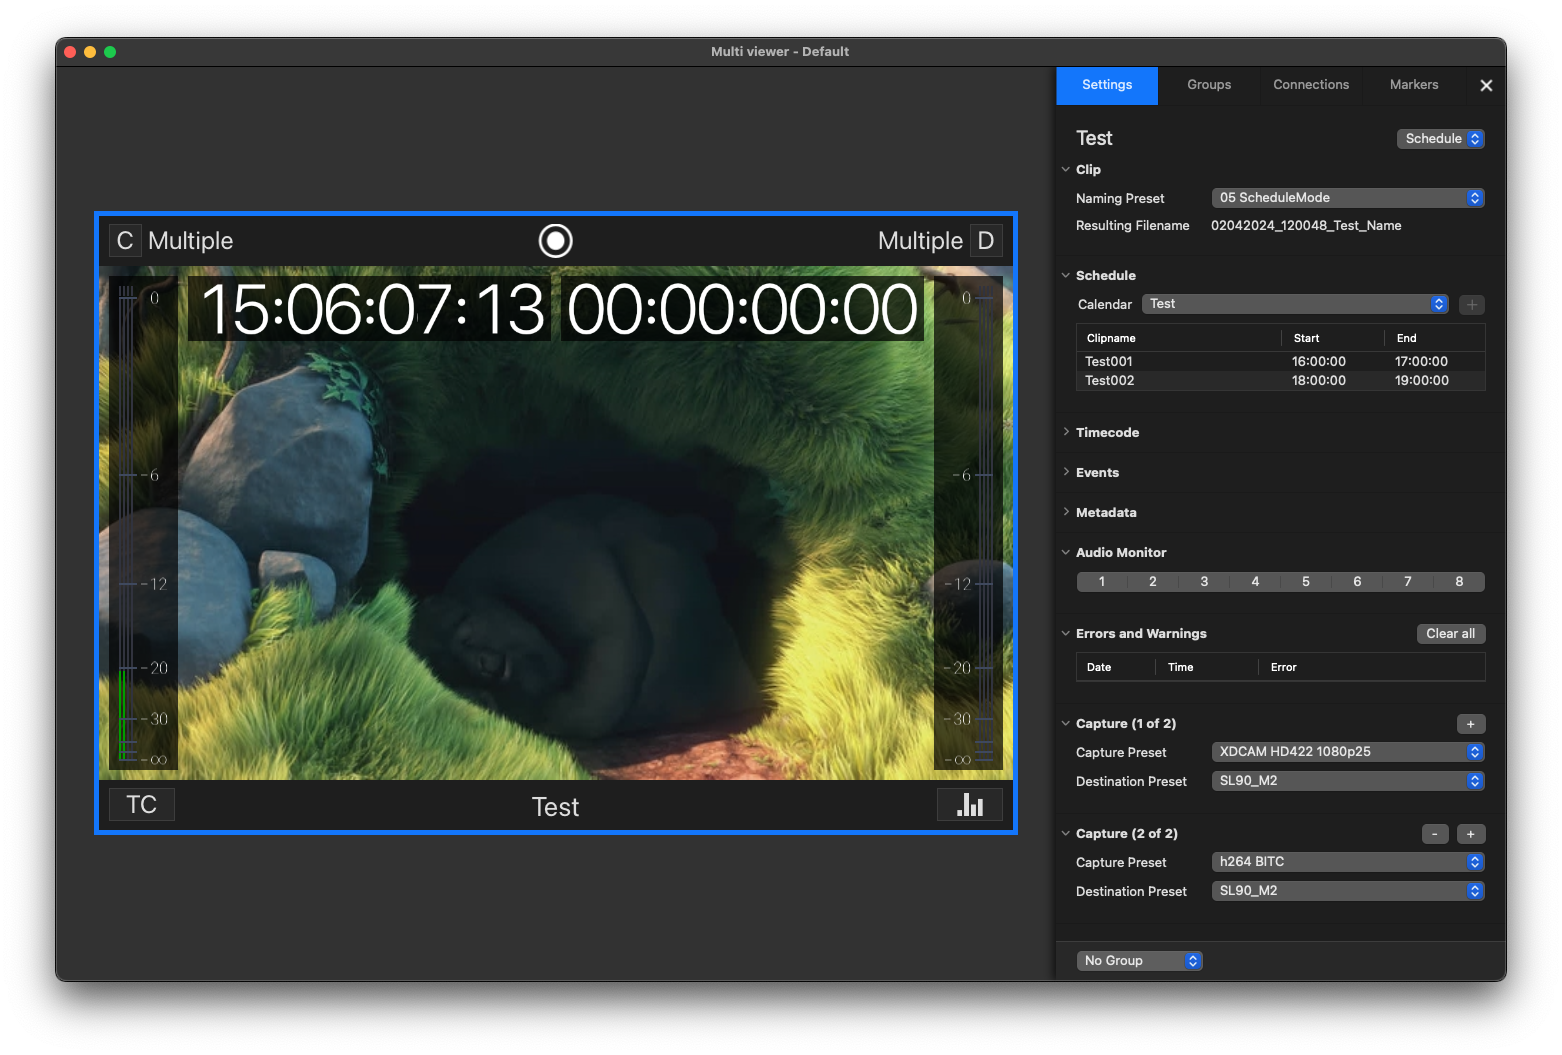Toggle audio monitor channel 2

point(1153,582)
